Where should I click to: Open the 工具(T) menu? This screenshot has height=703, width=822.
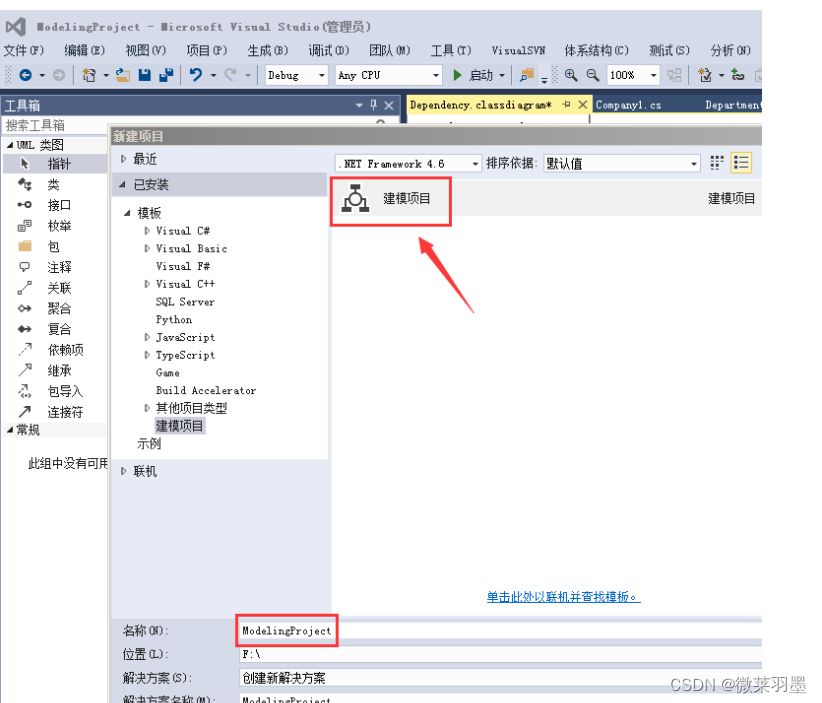coord(451,50)
